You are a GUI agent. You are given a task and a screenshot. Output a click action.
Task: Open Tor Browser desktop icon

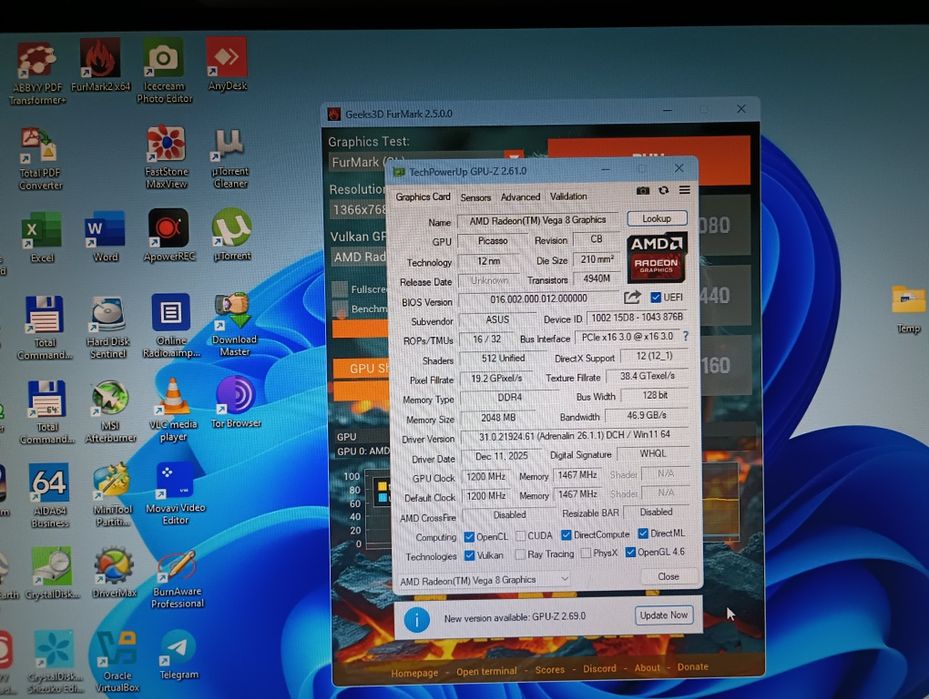click(236, 402)
